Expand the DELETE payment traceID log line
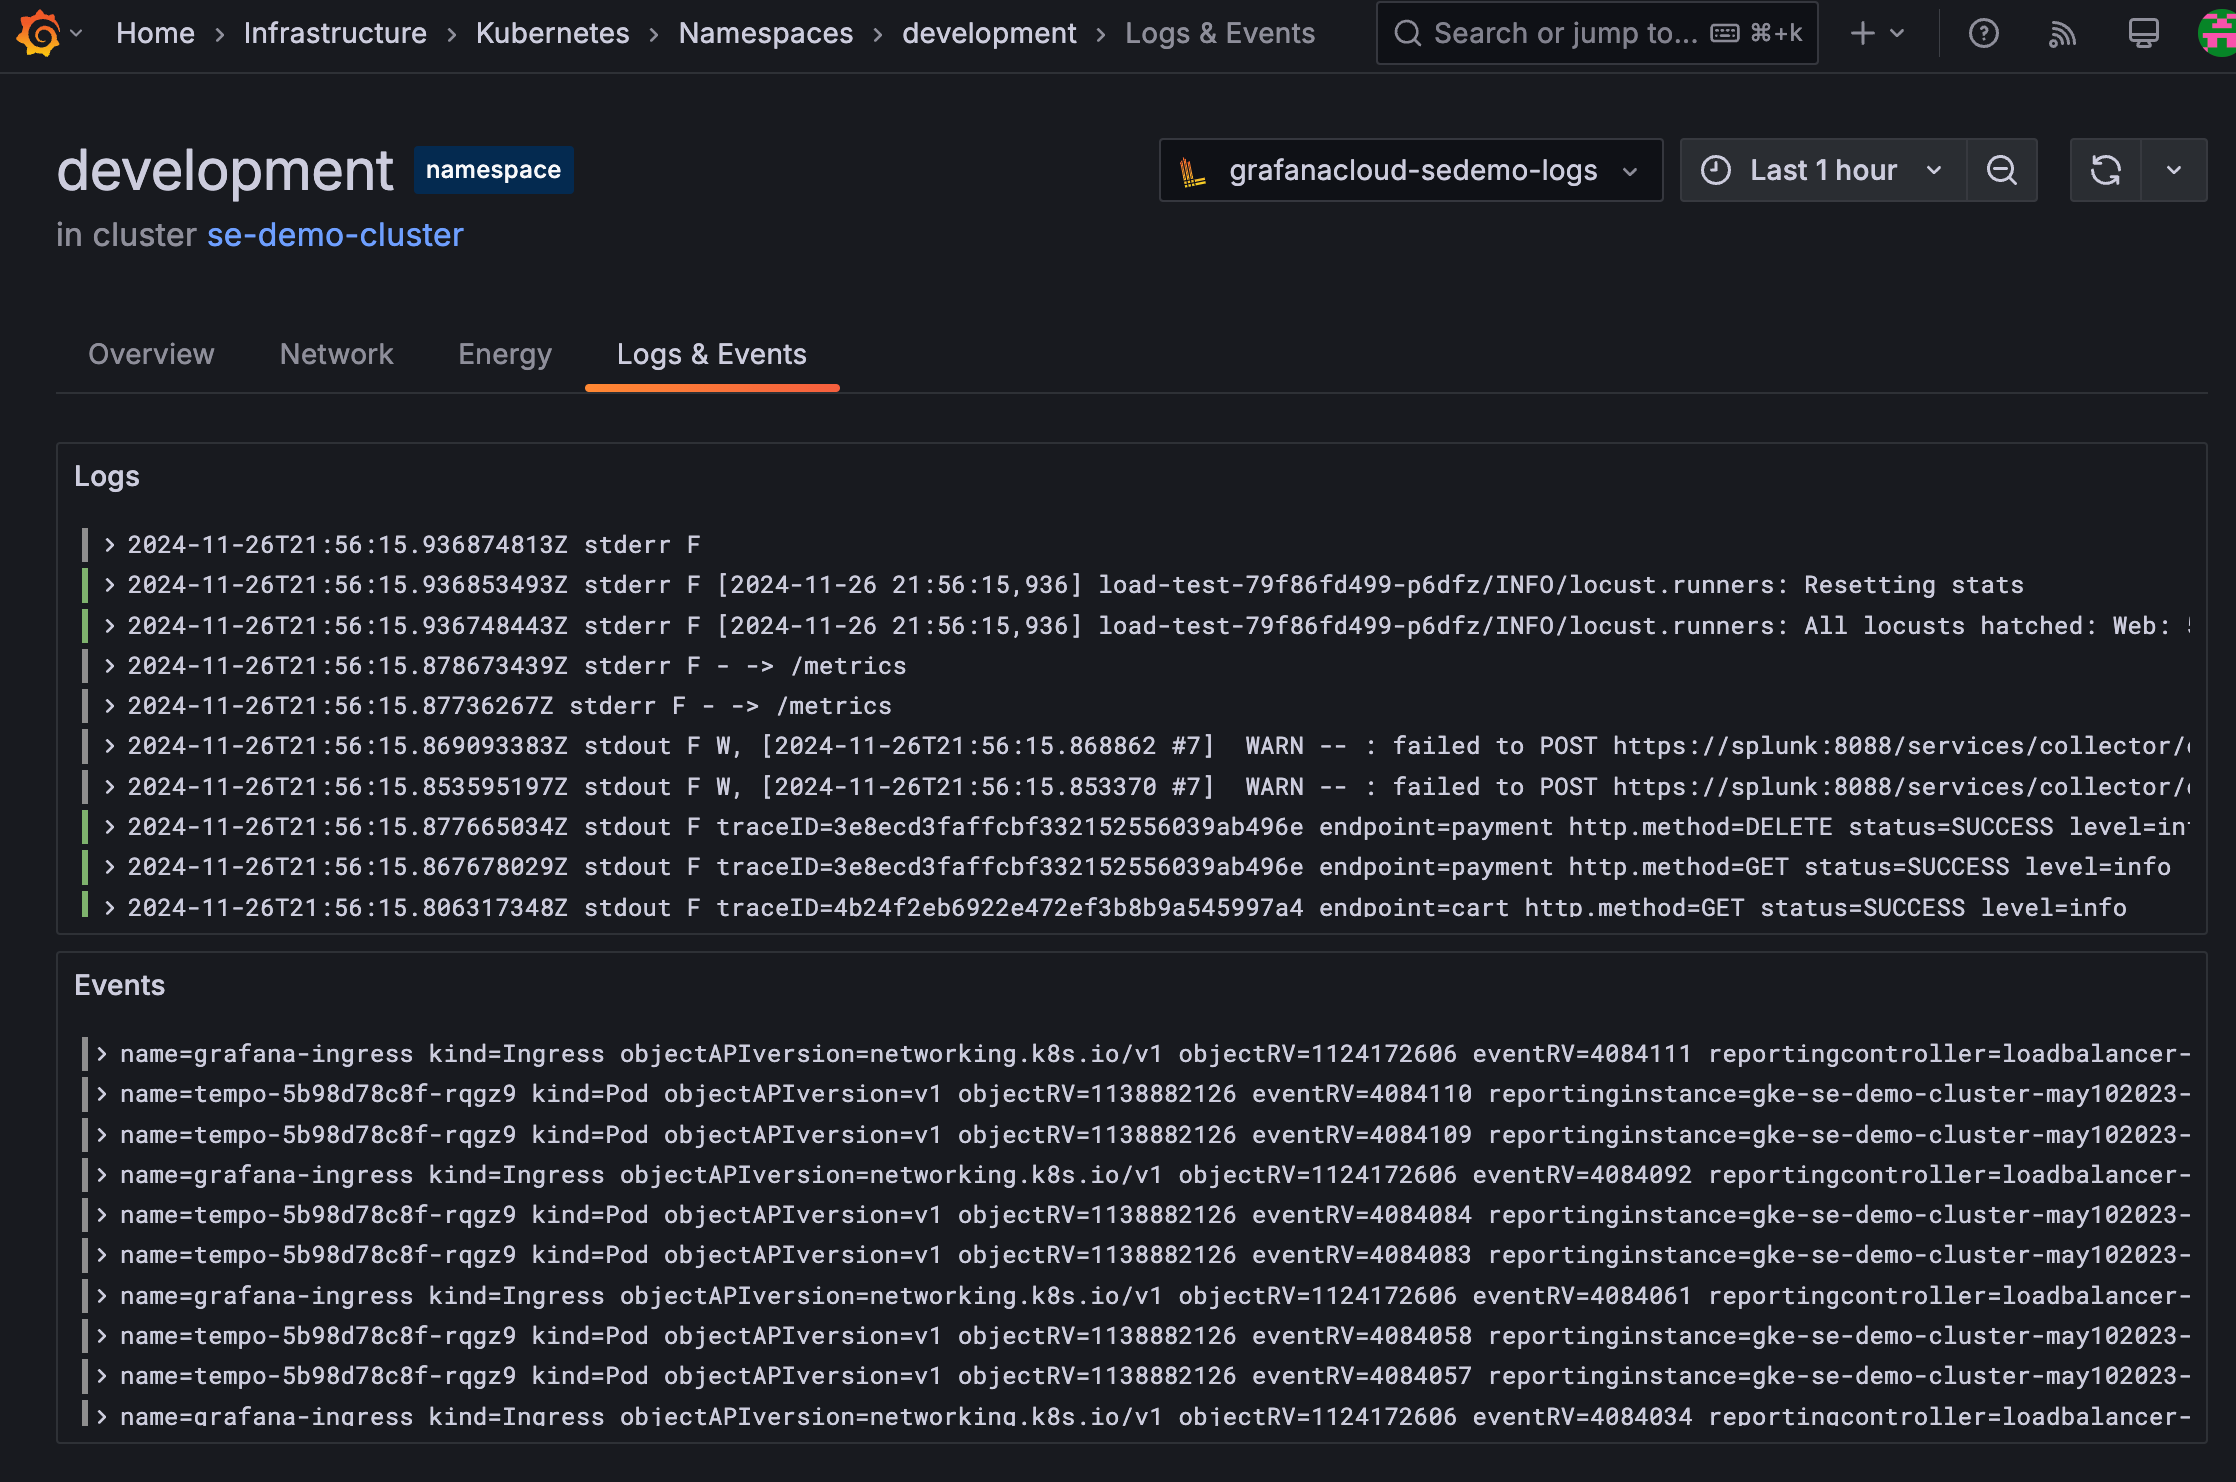 110,827
